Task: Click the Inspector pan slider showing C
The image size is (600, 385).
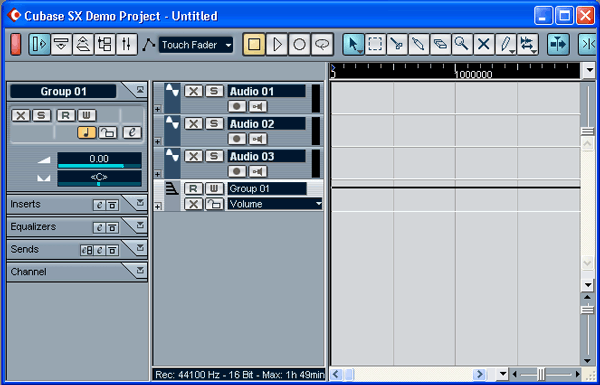Action: tap(99, 178)
